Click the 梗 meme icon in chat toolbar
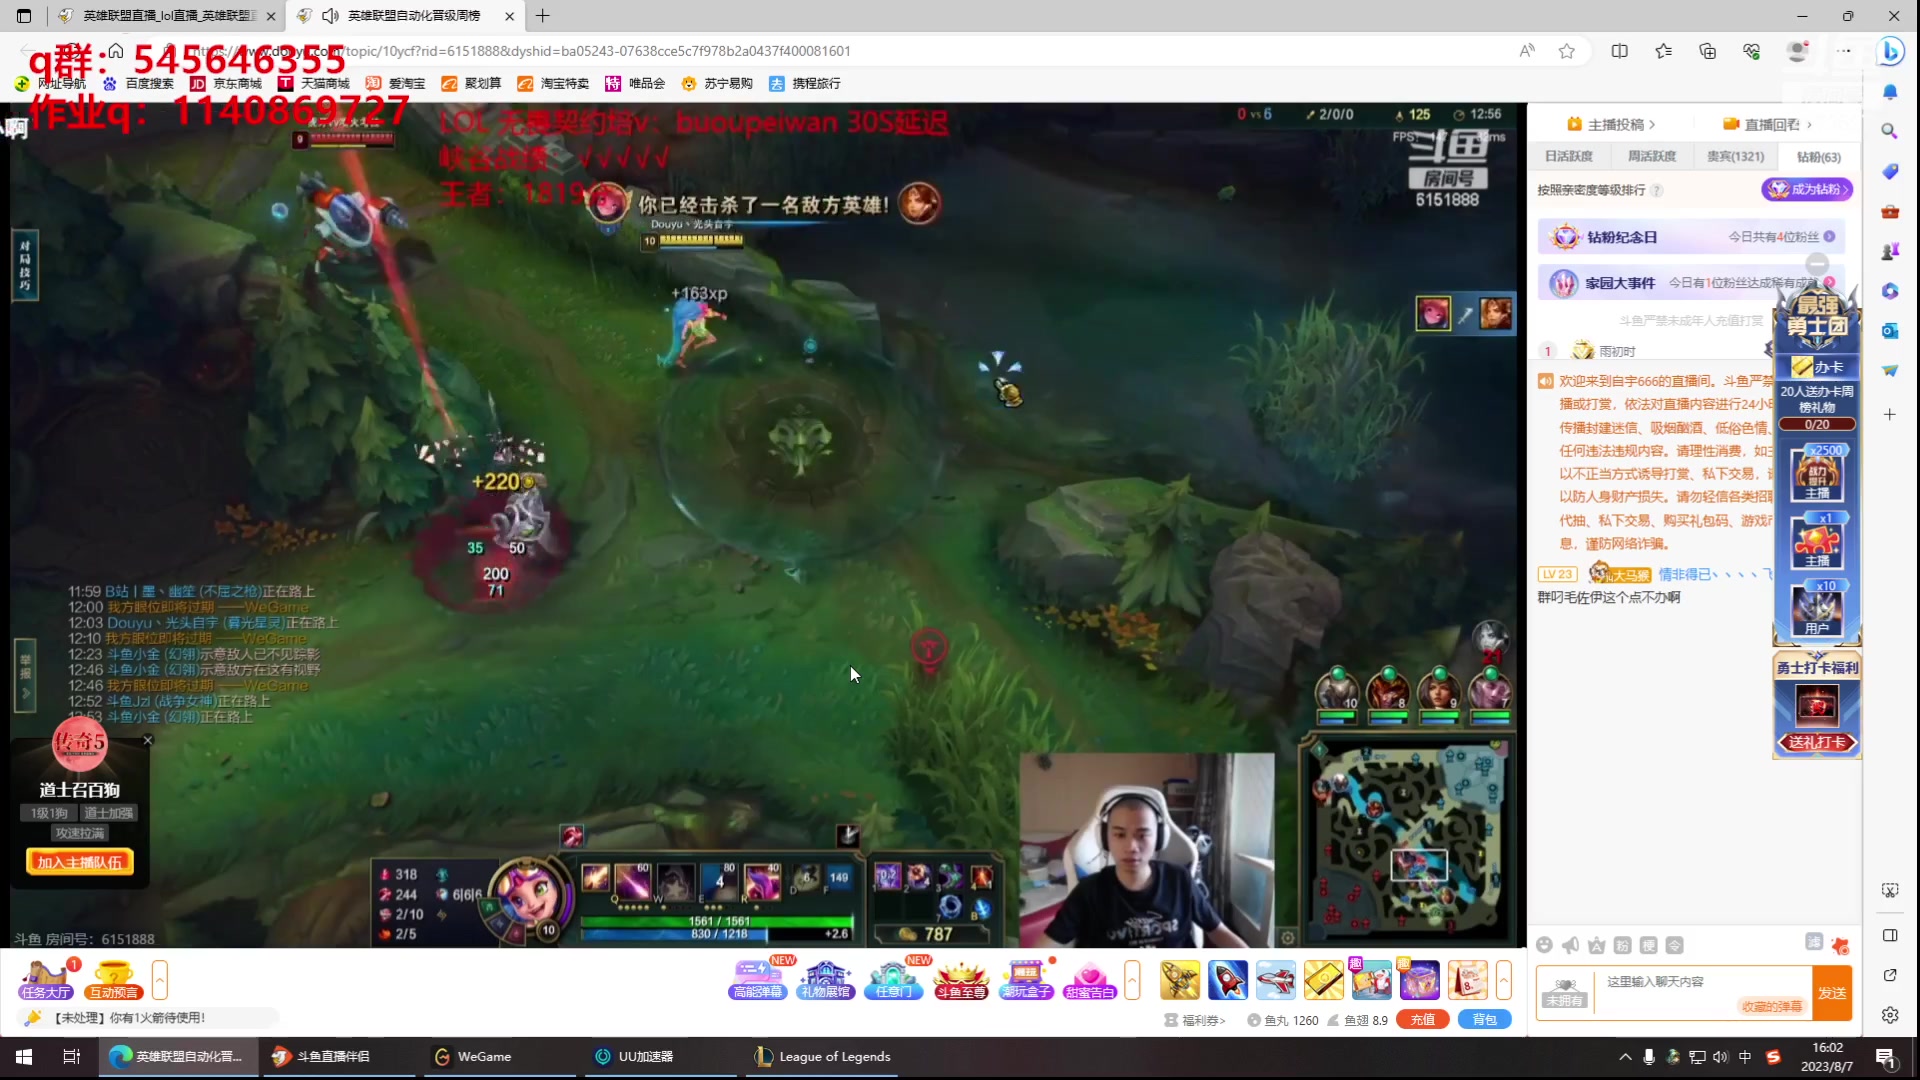 tap(1649, 945)
